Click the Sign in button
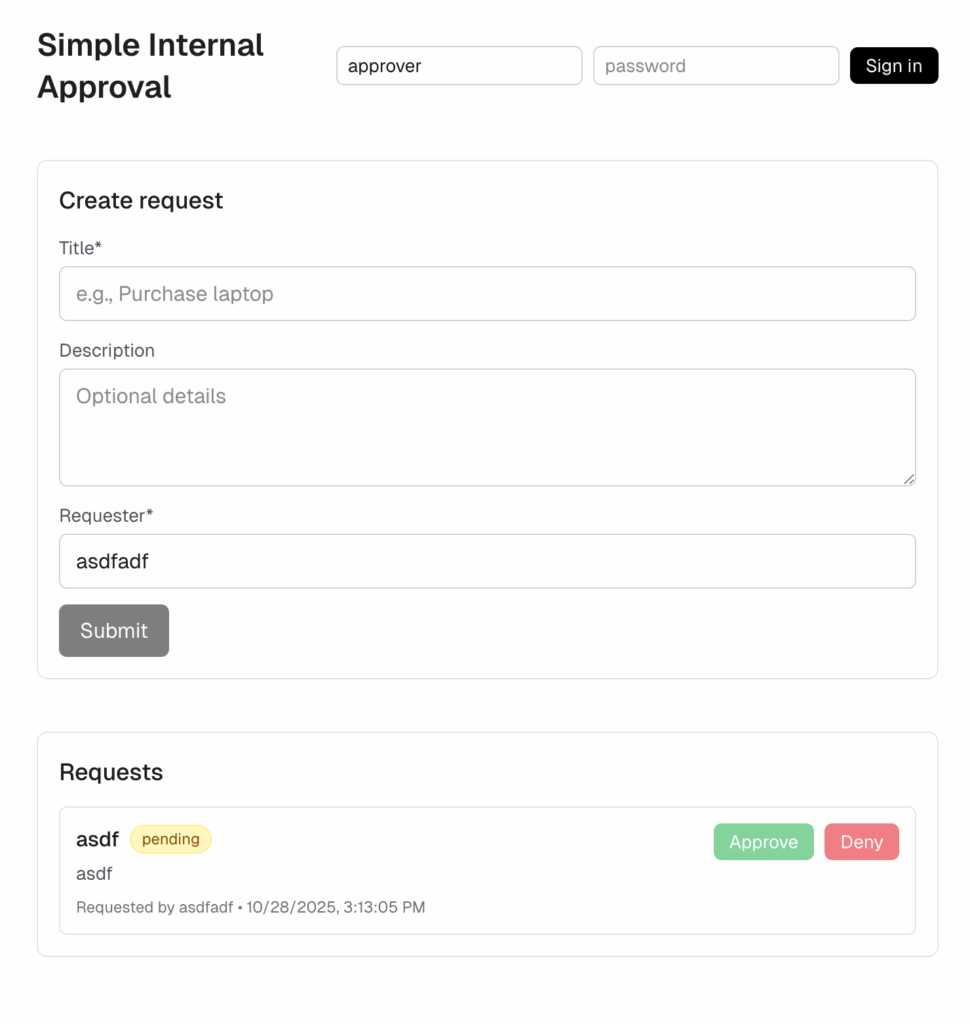 [x=893, y=66]
